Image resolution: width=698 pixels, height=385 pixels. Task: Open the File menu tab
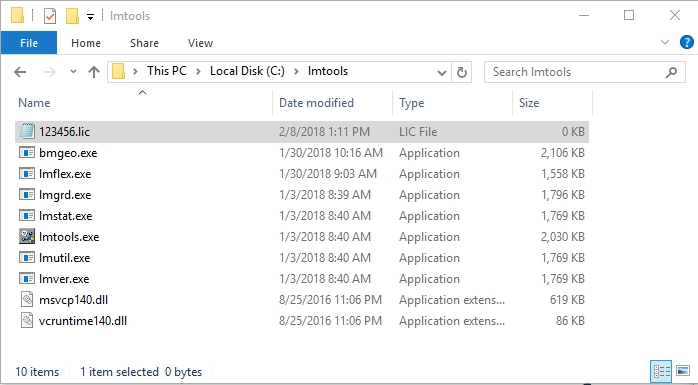(x=29, y=43)
